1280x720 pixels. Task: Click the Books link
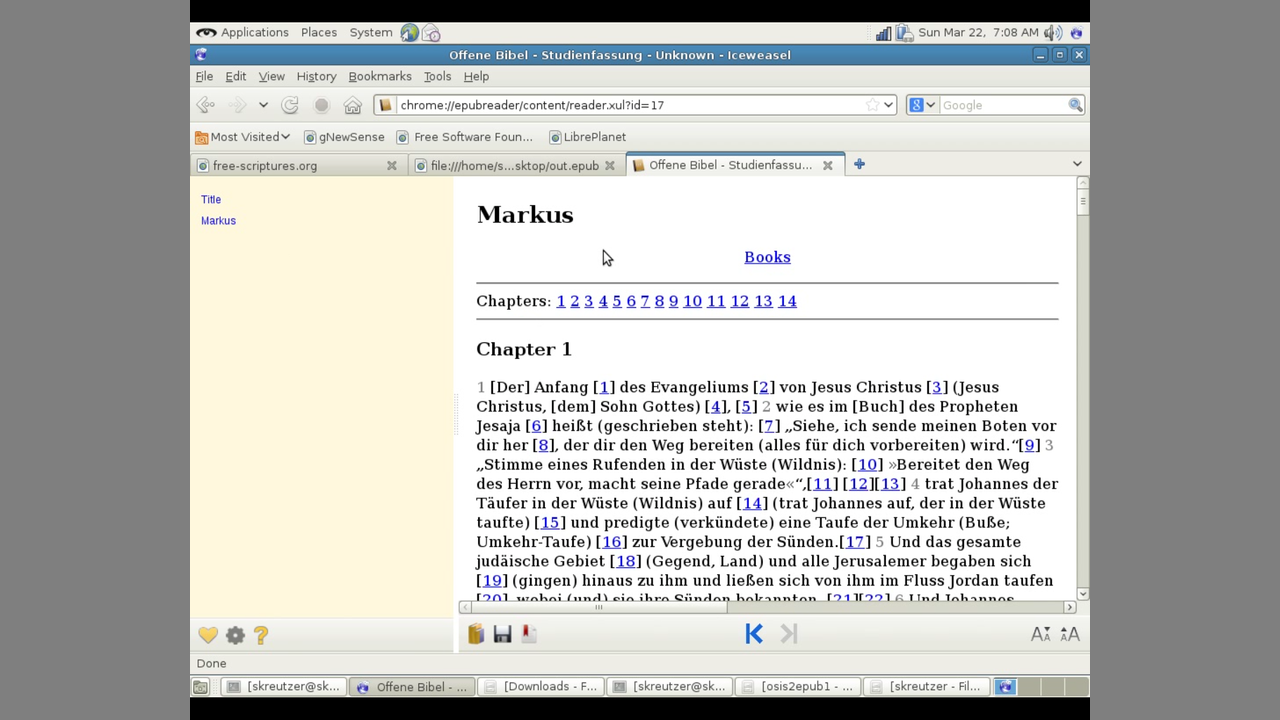click(767, 257)
